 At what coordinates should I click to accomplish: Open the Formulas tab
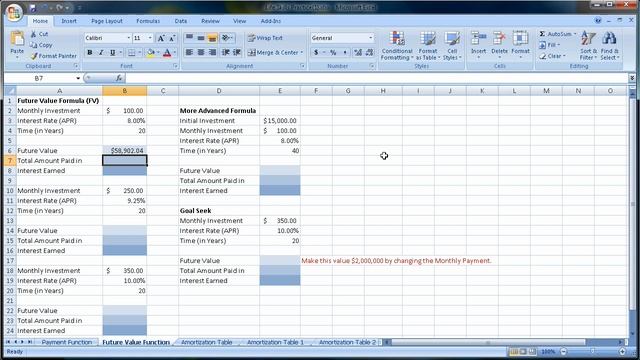[x=148, y=21]
